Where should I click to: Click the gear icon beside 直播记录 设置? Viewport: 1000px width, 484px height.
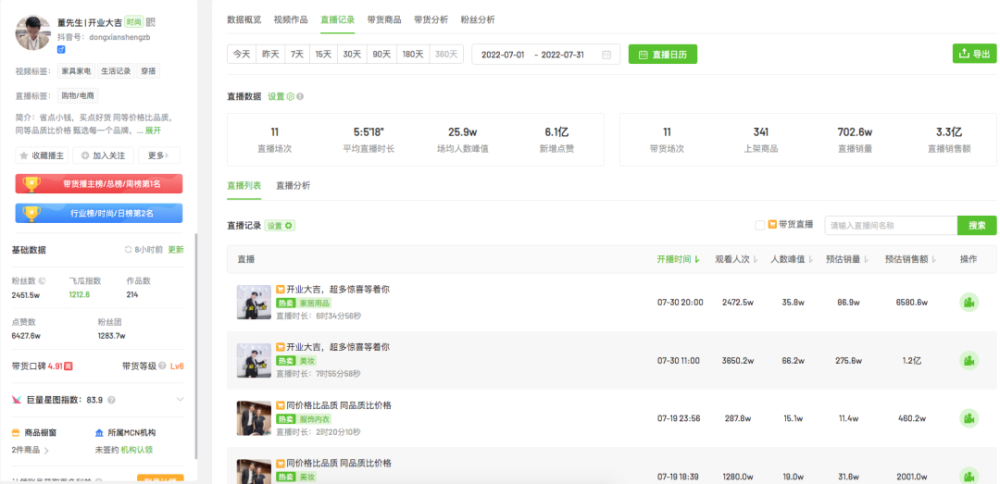289,226
